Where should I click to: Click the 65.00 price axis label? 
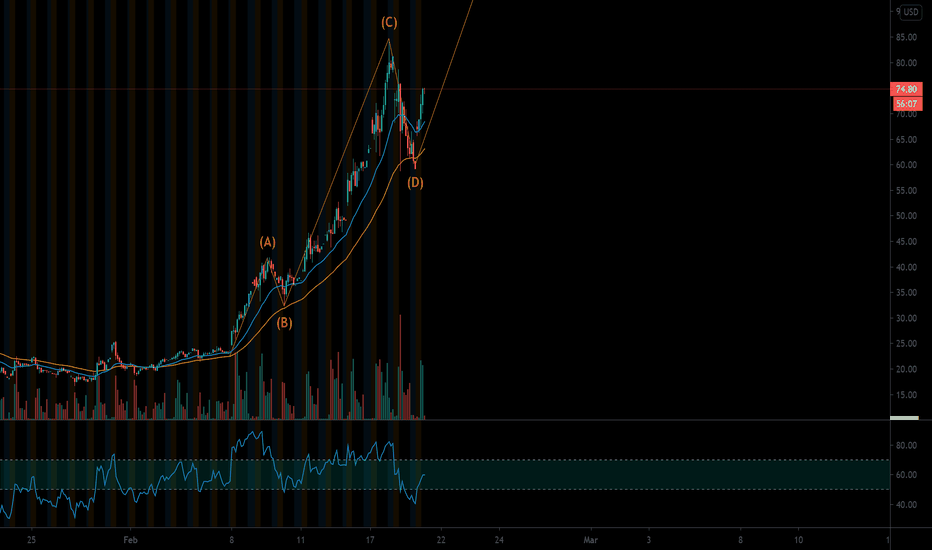906,140
